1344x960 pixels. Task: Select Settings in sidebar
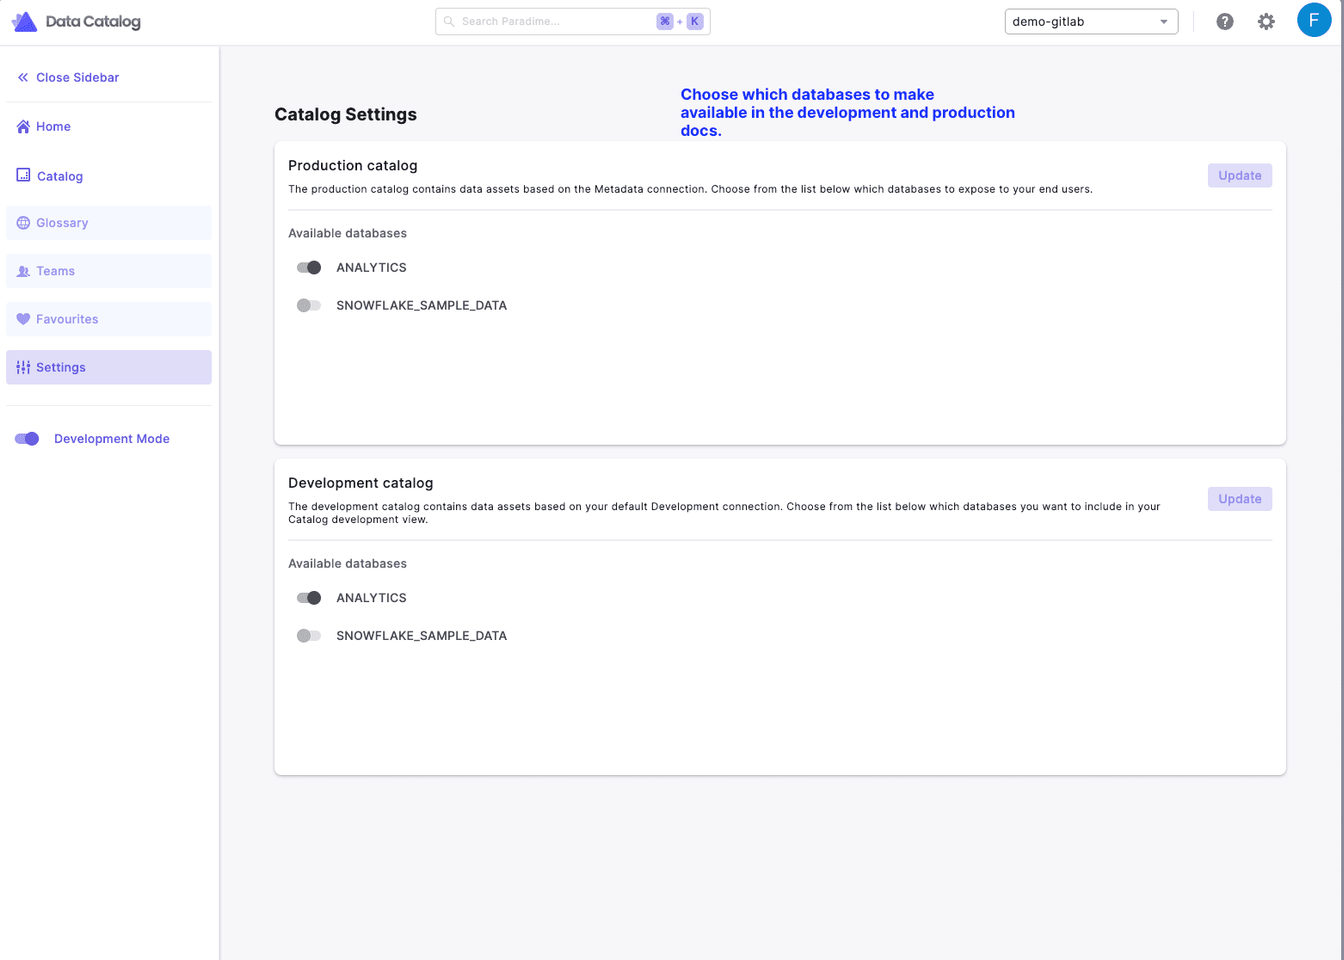109,367
